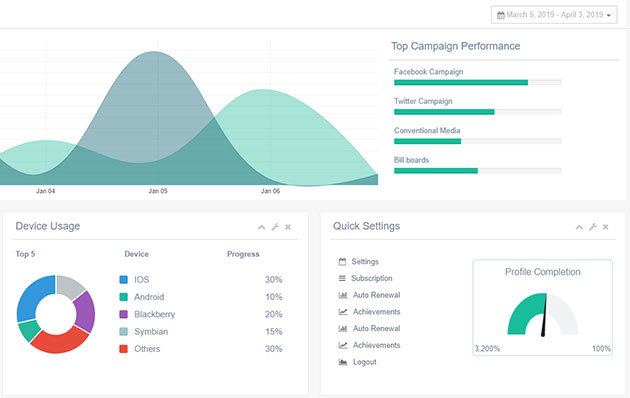The height and width of the screenshot is (398, 630).
Task: Click the Subscription list icon
Action: [x=342, y=278]
